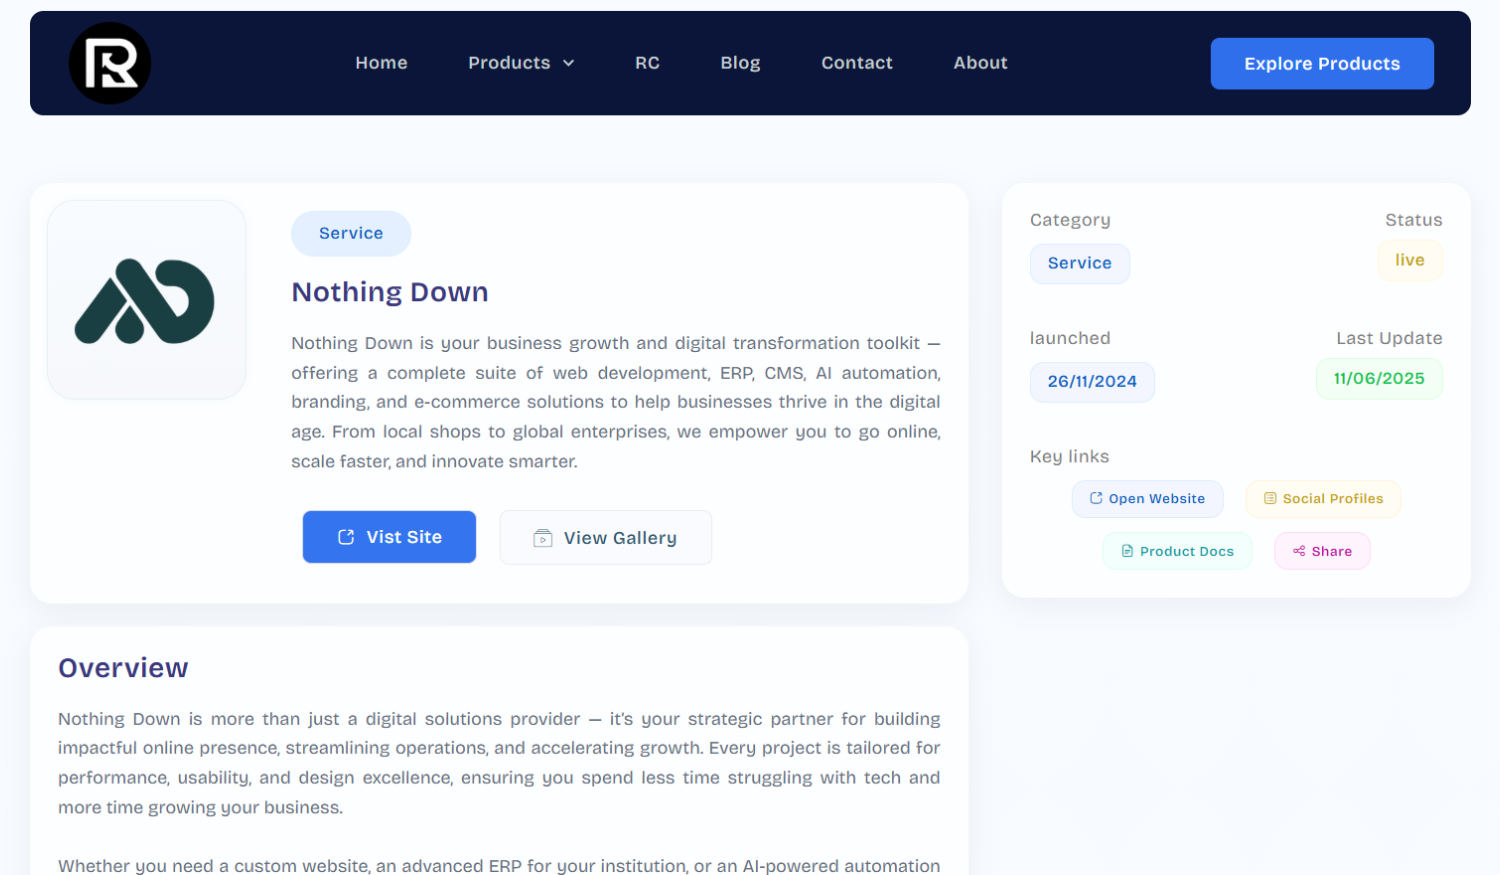Select the Service category chip
Image resolution: width=1500 pixels, height=875 pixels.
click(x=1080, y=263)
